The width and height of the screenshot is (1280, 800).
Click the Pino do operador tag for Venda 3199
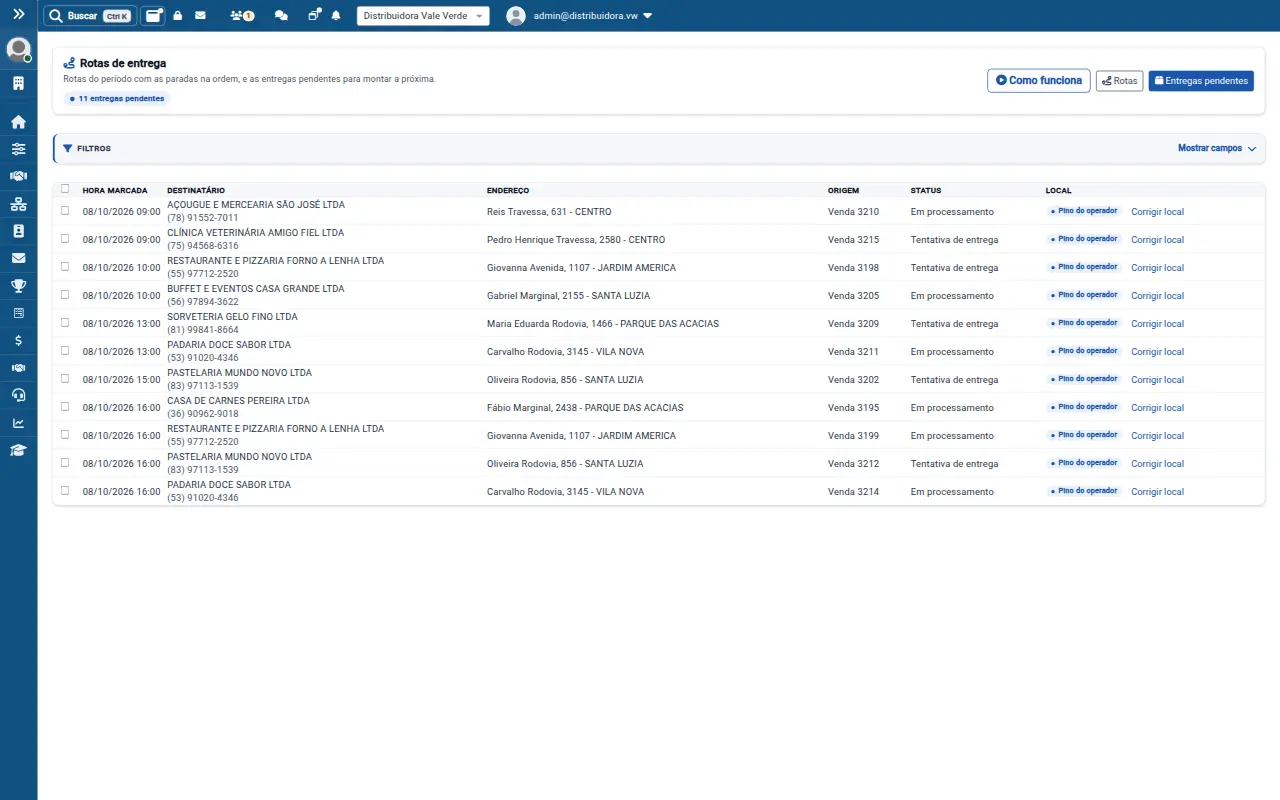point(1084,435)
